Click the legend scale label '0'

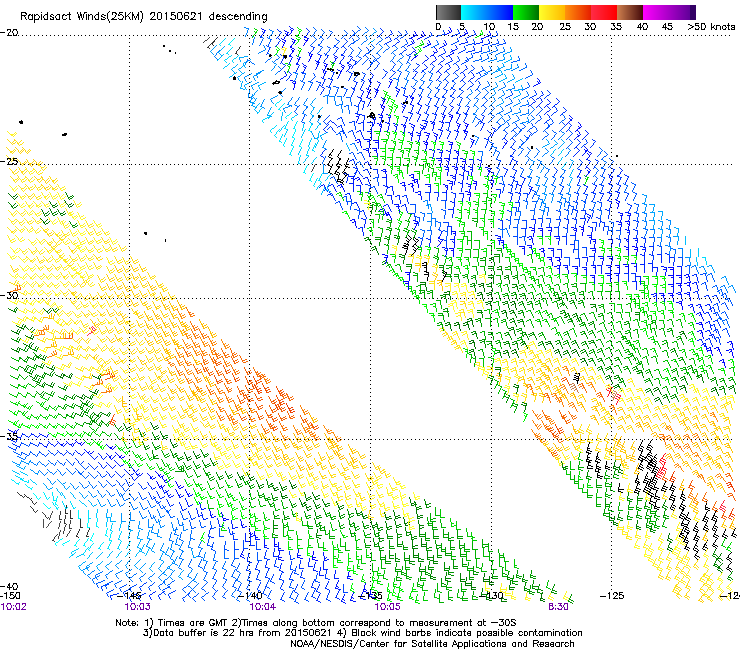438,27
